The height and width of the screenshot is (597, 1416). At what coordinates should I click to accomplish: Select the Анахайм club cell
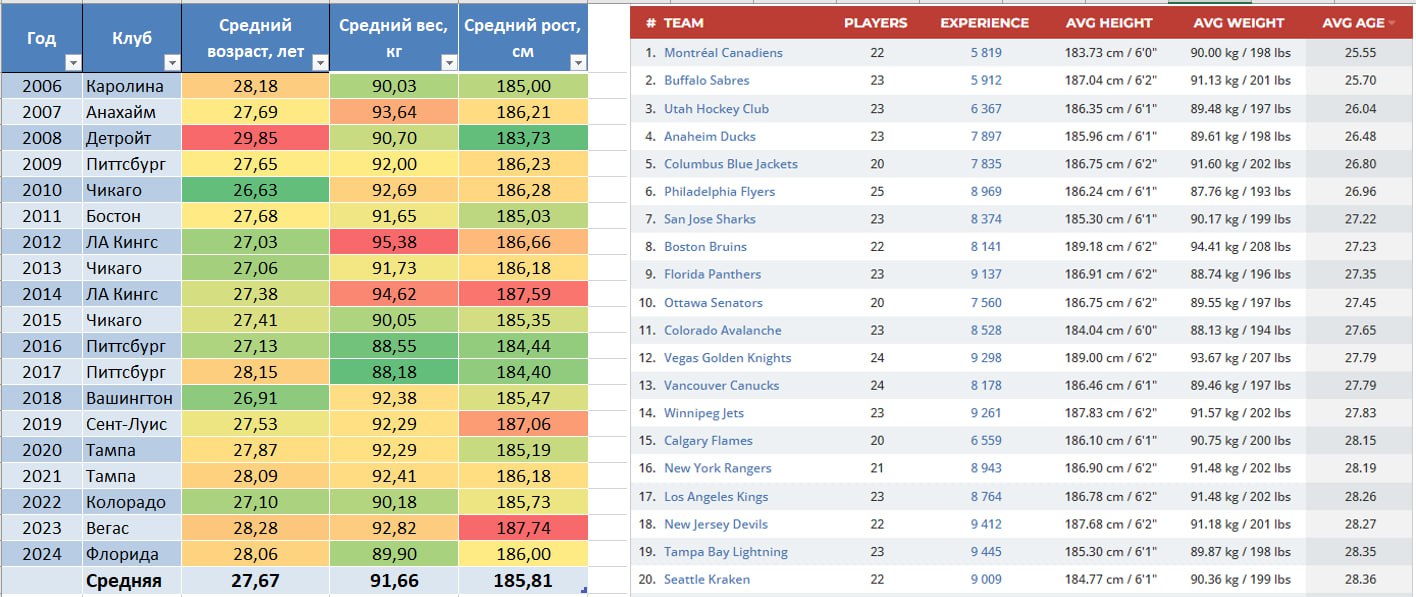pyautogui.click(x=132, y=113)
